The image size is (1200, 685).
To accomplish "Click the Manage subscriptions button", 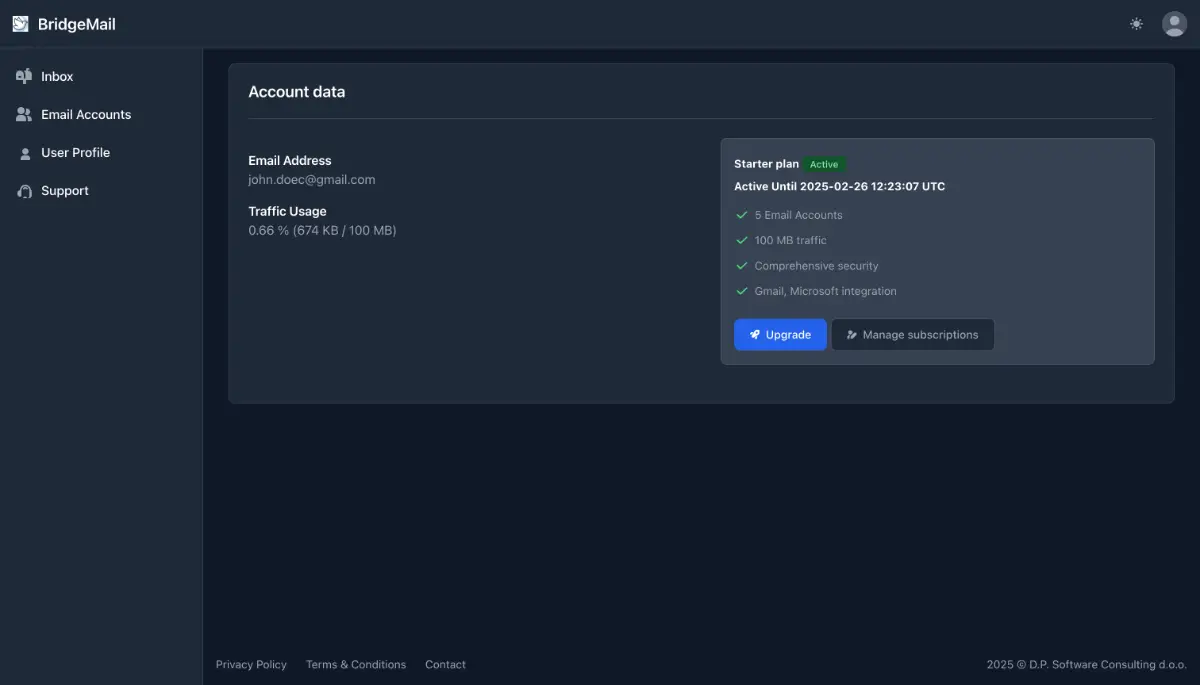I will point(912,335).
